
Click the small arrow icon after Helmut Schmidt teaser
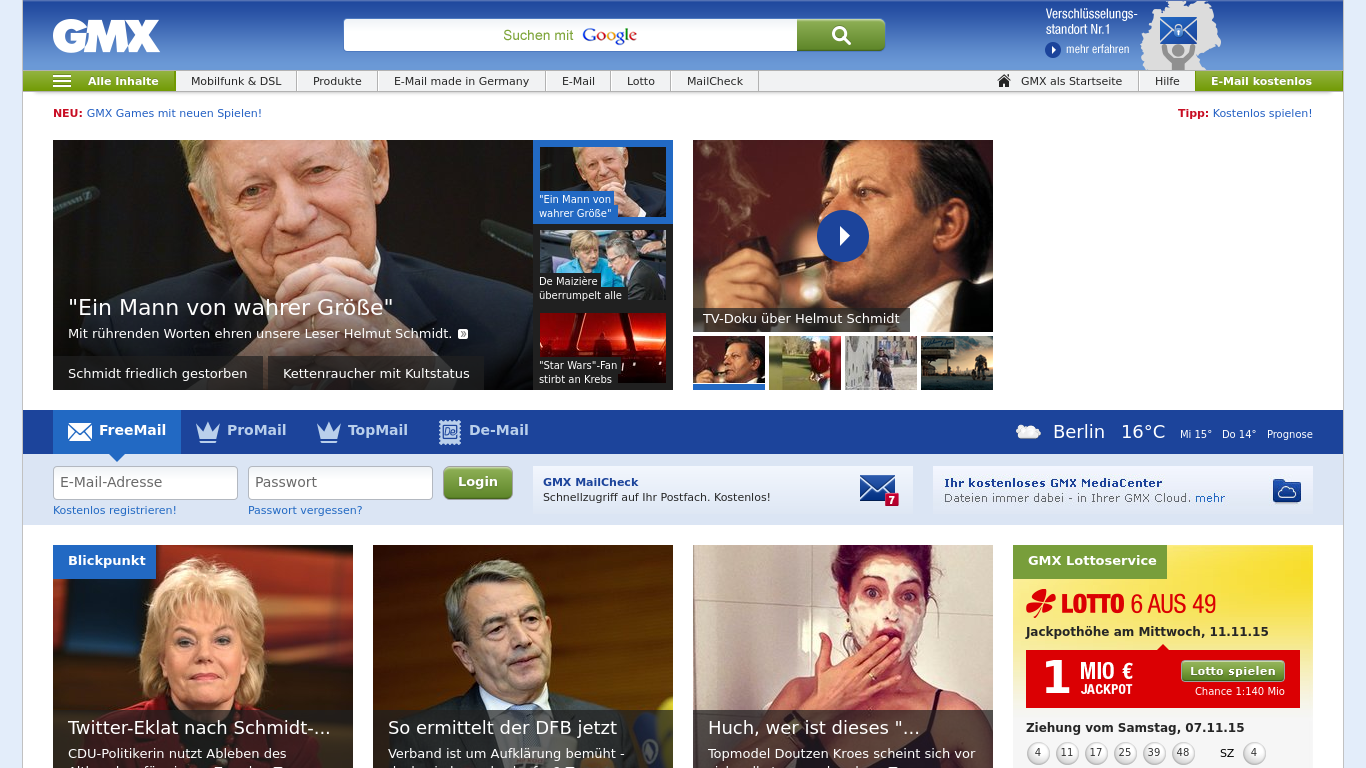pyautogui.click(x=463, y=334)
